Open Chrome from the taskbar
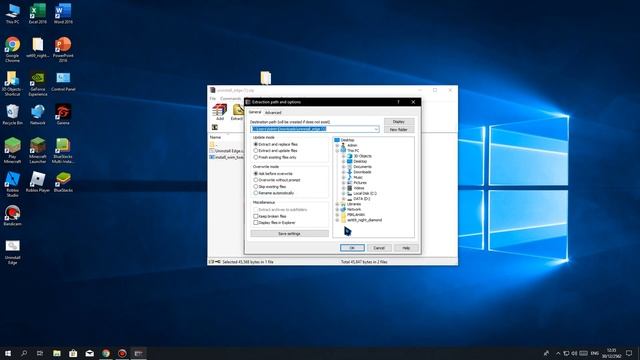The image size is (640, 360). click(106, 353)
